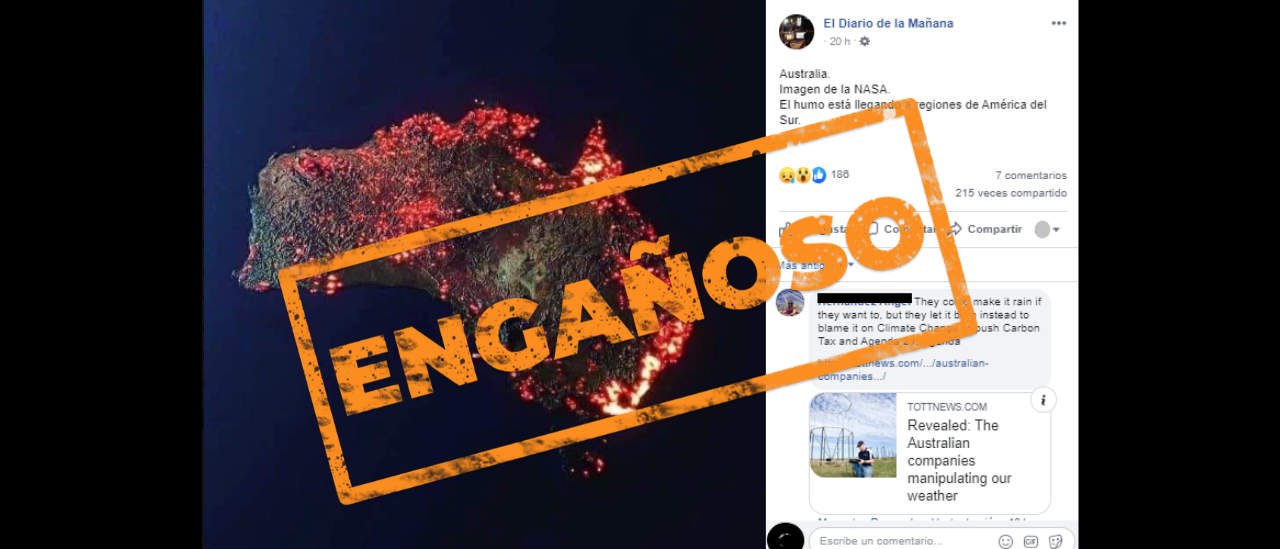Click El Diario de la Mañana profile picture
Screen dimensions: 1280x549
click(x=796, y=32)
